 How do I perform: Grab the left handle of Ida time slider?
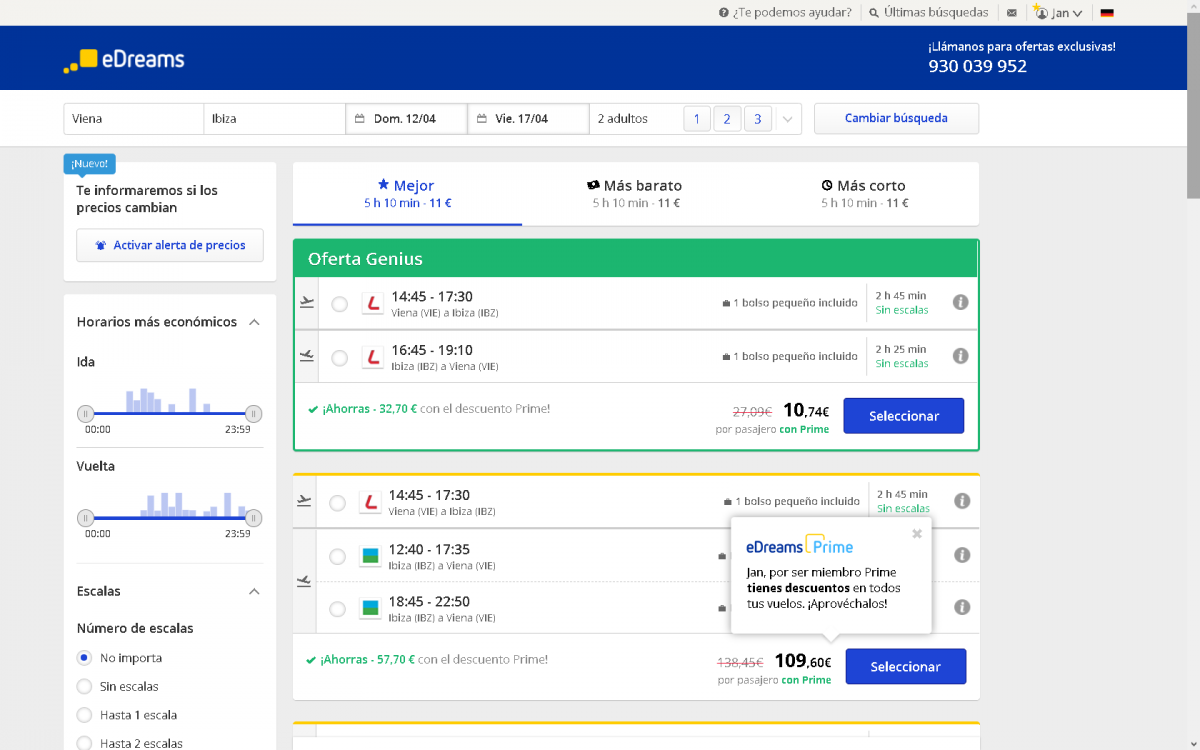click(x=86, y=413)
